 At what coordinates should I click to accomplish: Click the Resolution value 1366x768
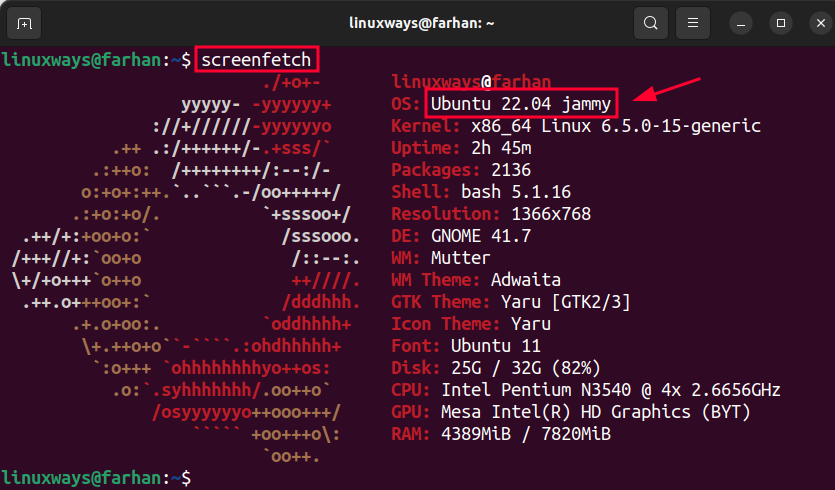(551, 214)
